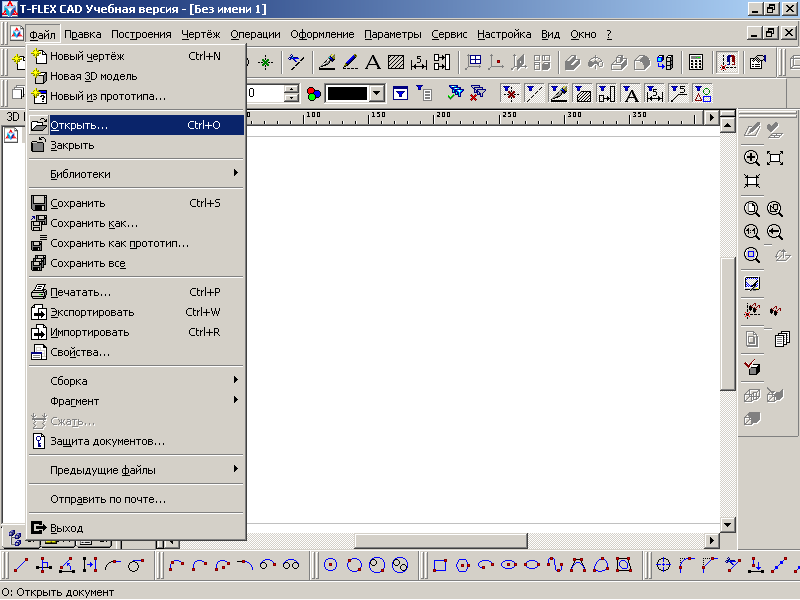Select the hatch fill tool in top toolbar

[x=396, y=62]
